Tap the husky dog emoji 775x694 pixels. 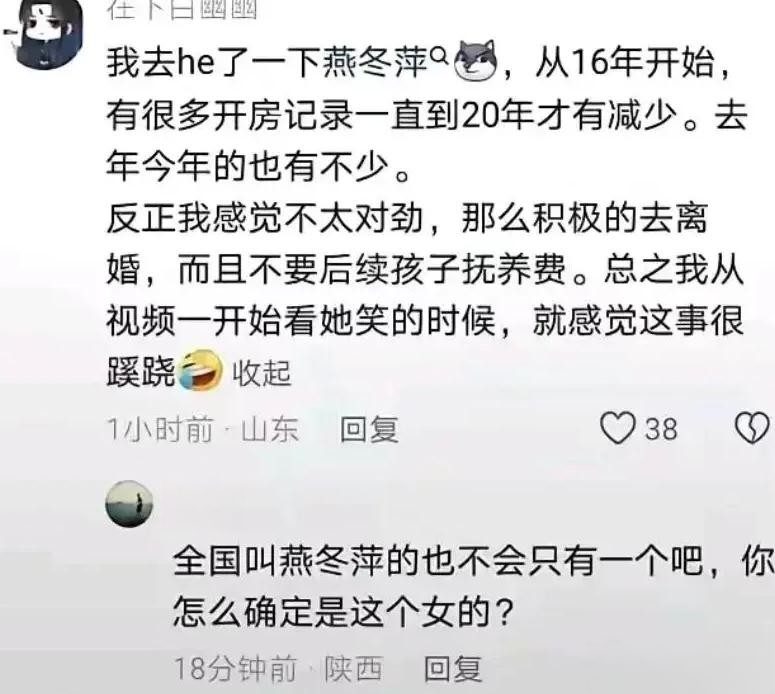(475, 60)
